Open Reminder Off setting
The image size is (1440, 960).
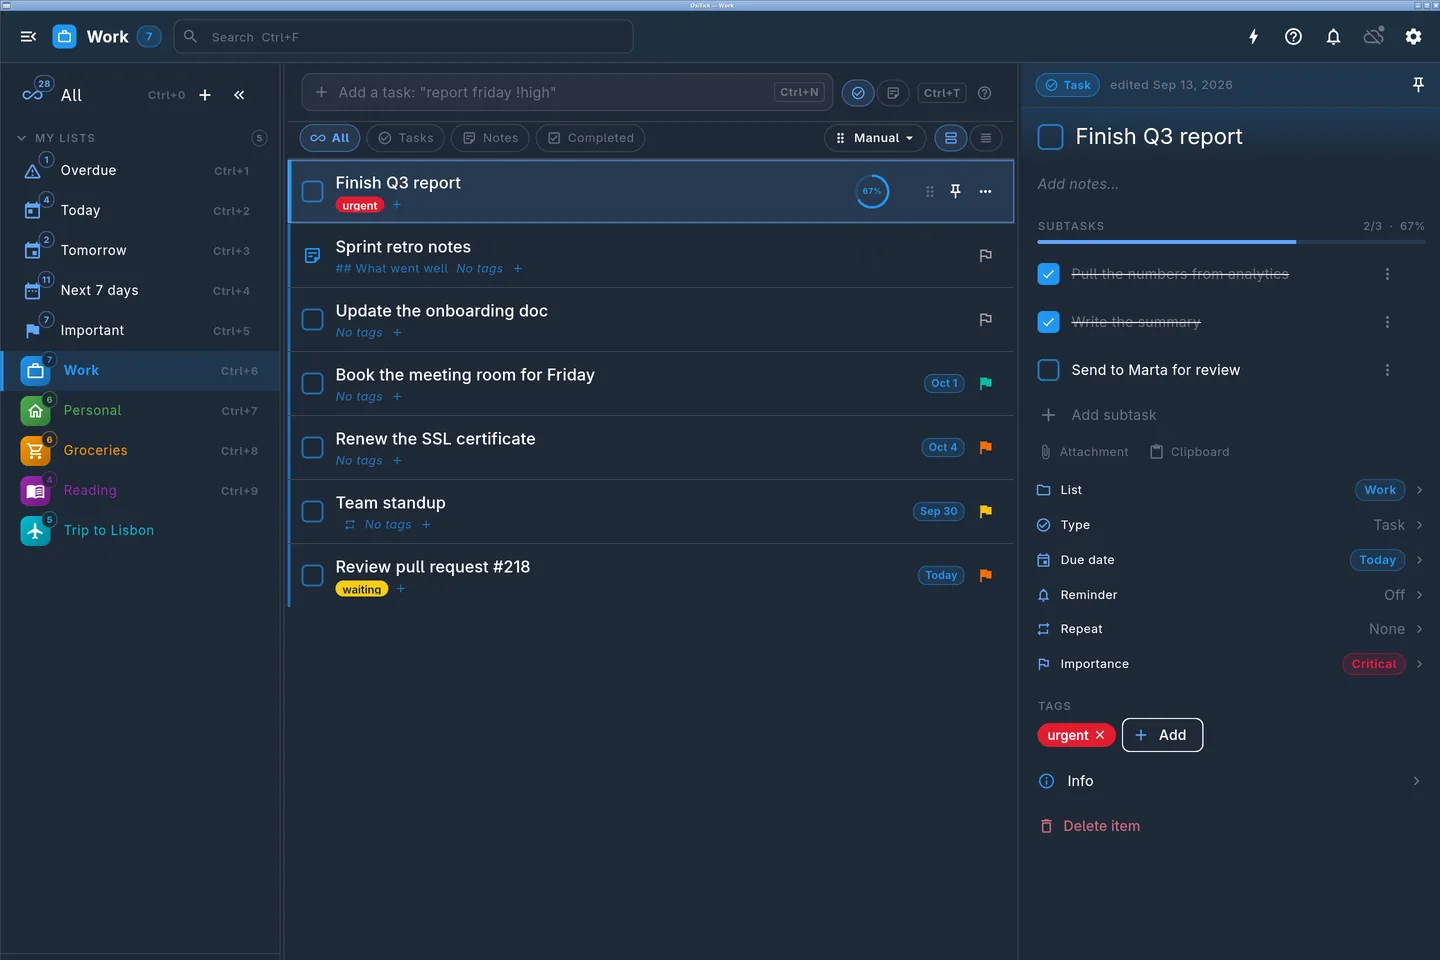[1229, 595]
